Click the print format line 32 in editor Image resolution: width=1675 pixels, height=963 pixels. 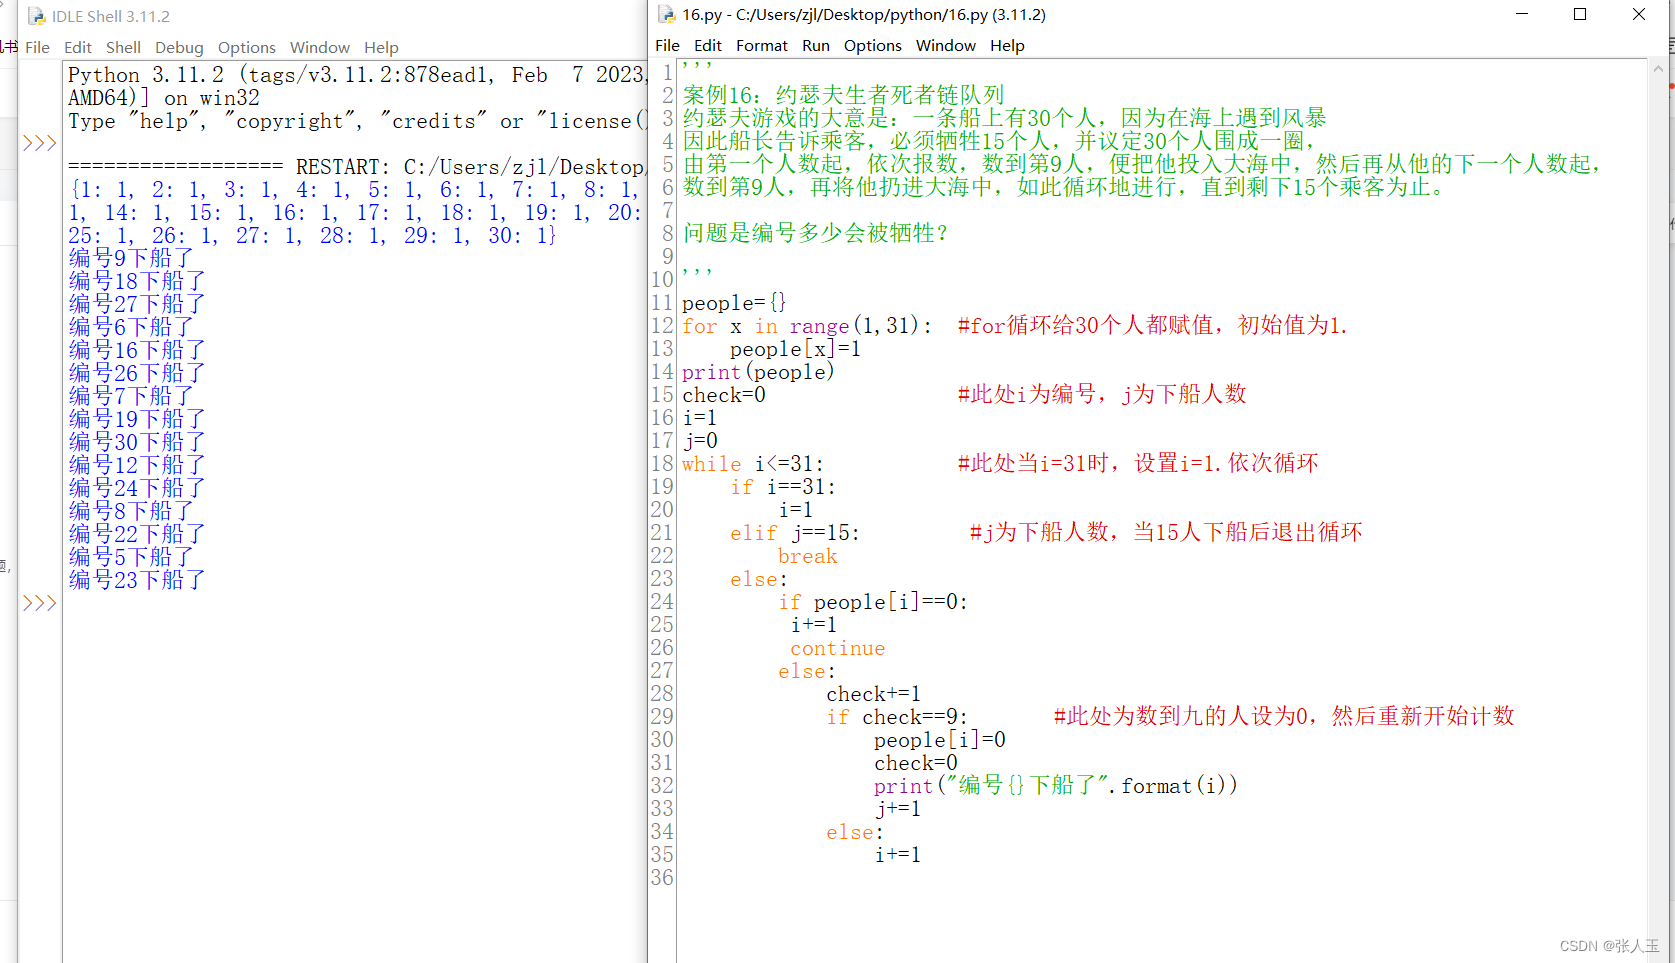pyautogui.click(x=1056, y=786)
